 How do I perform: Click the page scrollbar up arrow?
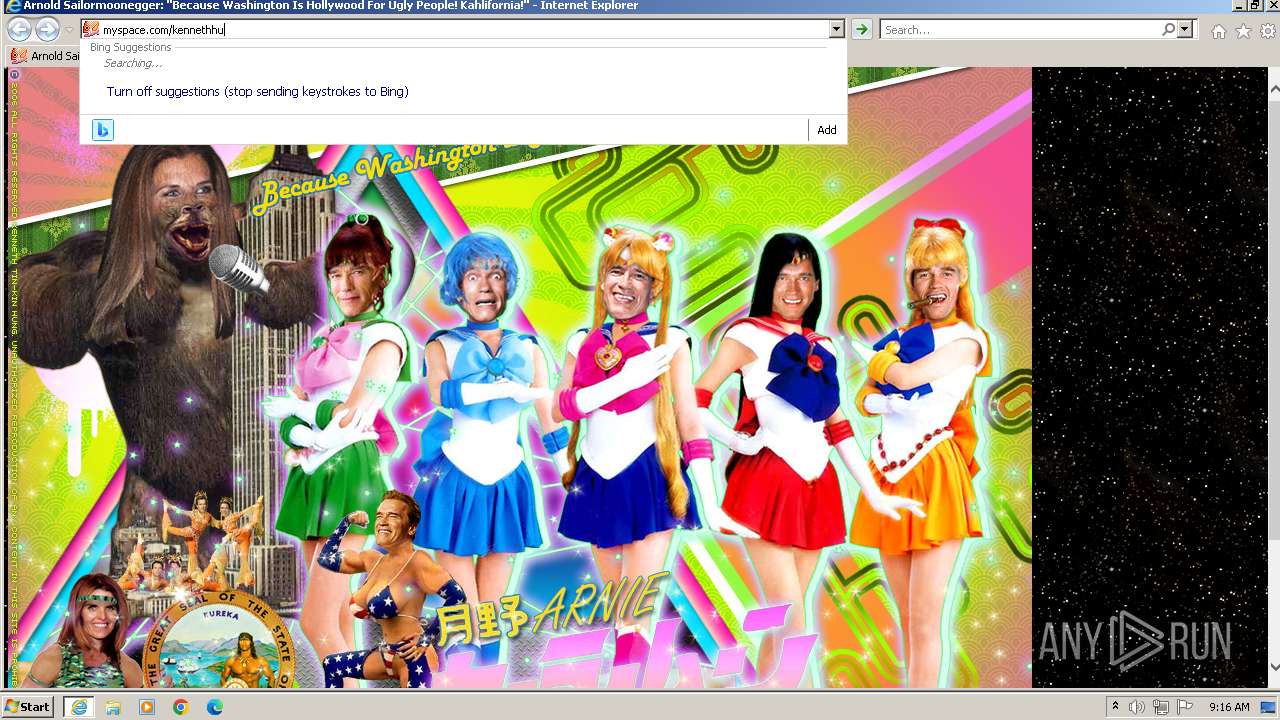[x=1274, y=89]
